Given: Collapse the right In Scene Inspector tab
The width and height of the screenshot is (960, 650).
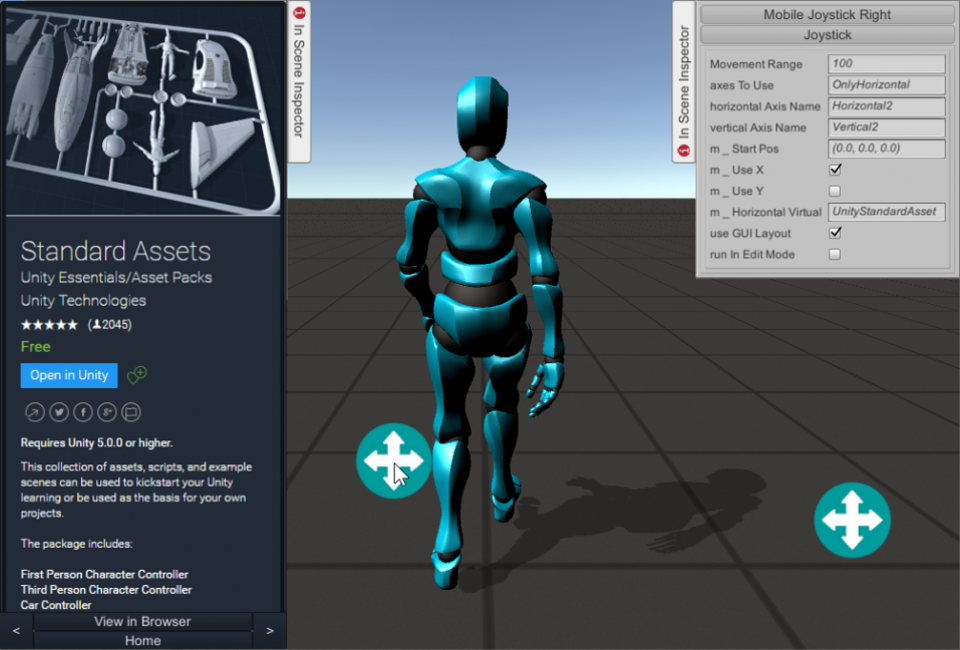Looking at the screenshot, I should click(x=684, y=81).
